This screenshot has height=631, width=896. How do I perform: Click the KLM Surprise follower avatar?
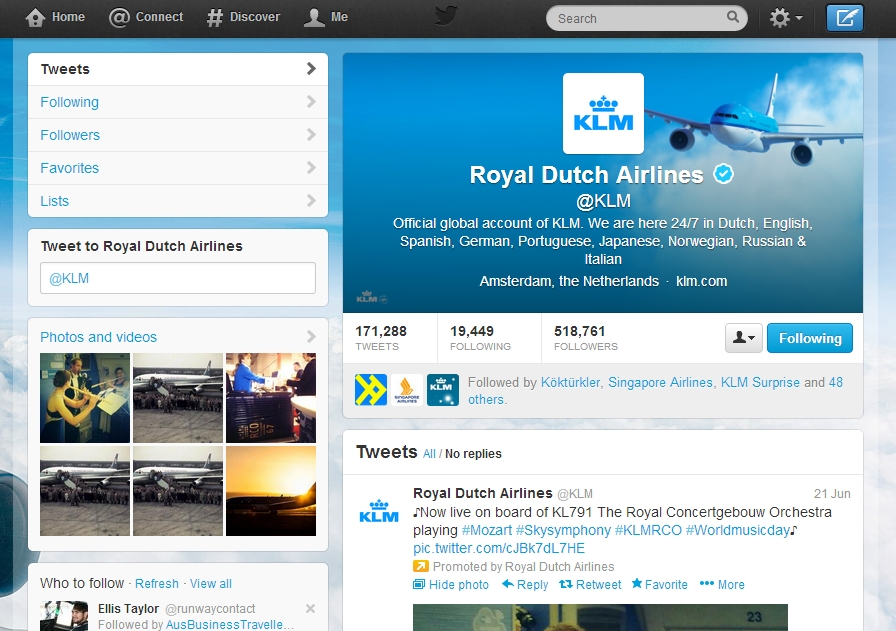point(443,390)
